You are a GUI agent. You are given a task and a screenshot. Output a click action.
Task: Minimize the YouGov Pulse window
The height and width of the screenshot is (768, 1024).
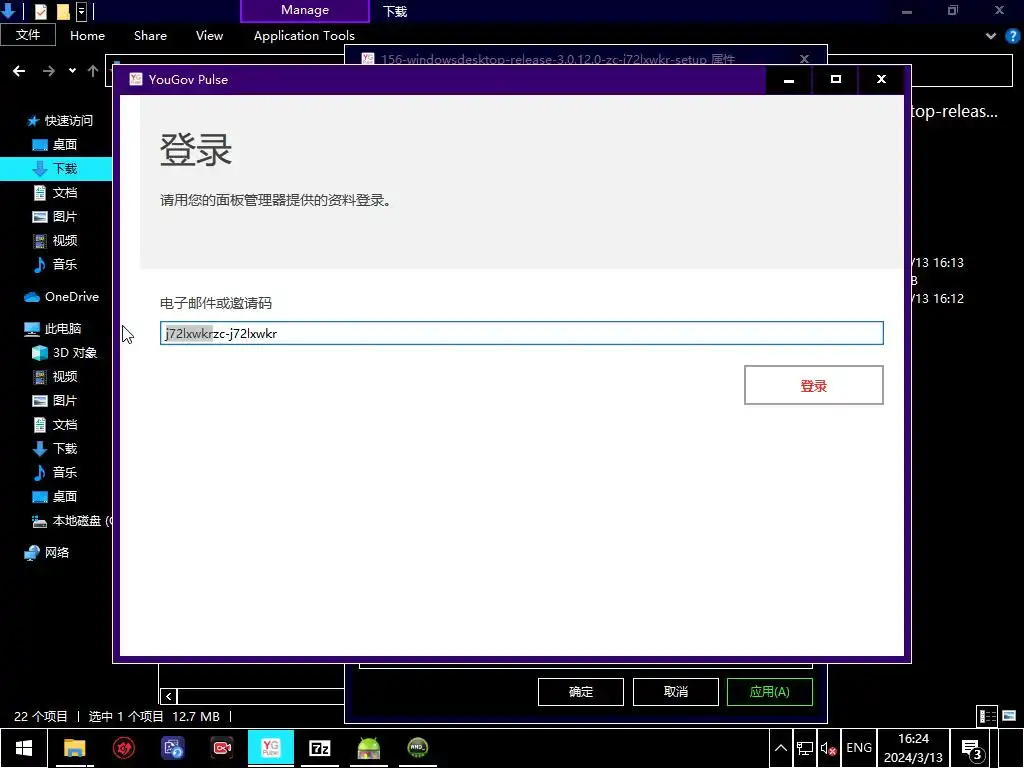click(788, 80)
